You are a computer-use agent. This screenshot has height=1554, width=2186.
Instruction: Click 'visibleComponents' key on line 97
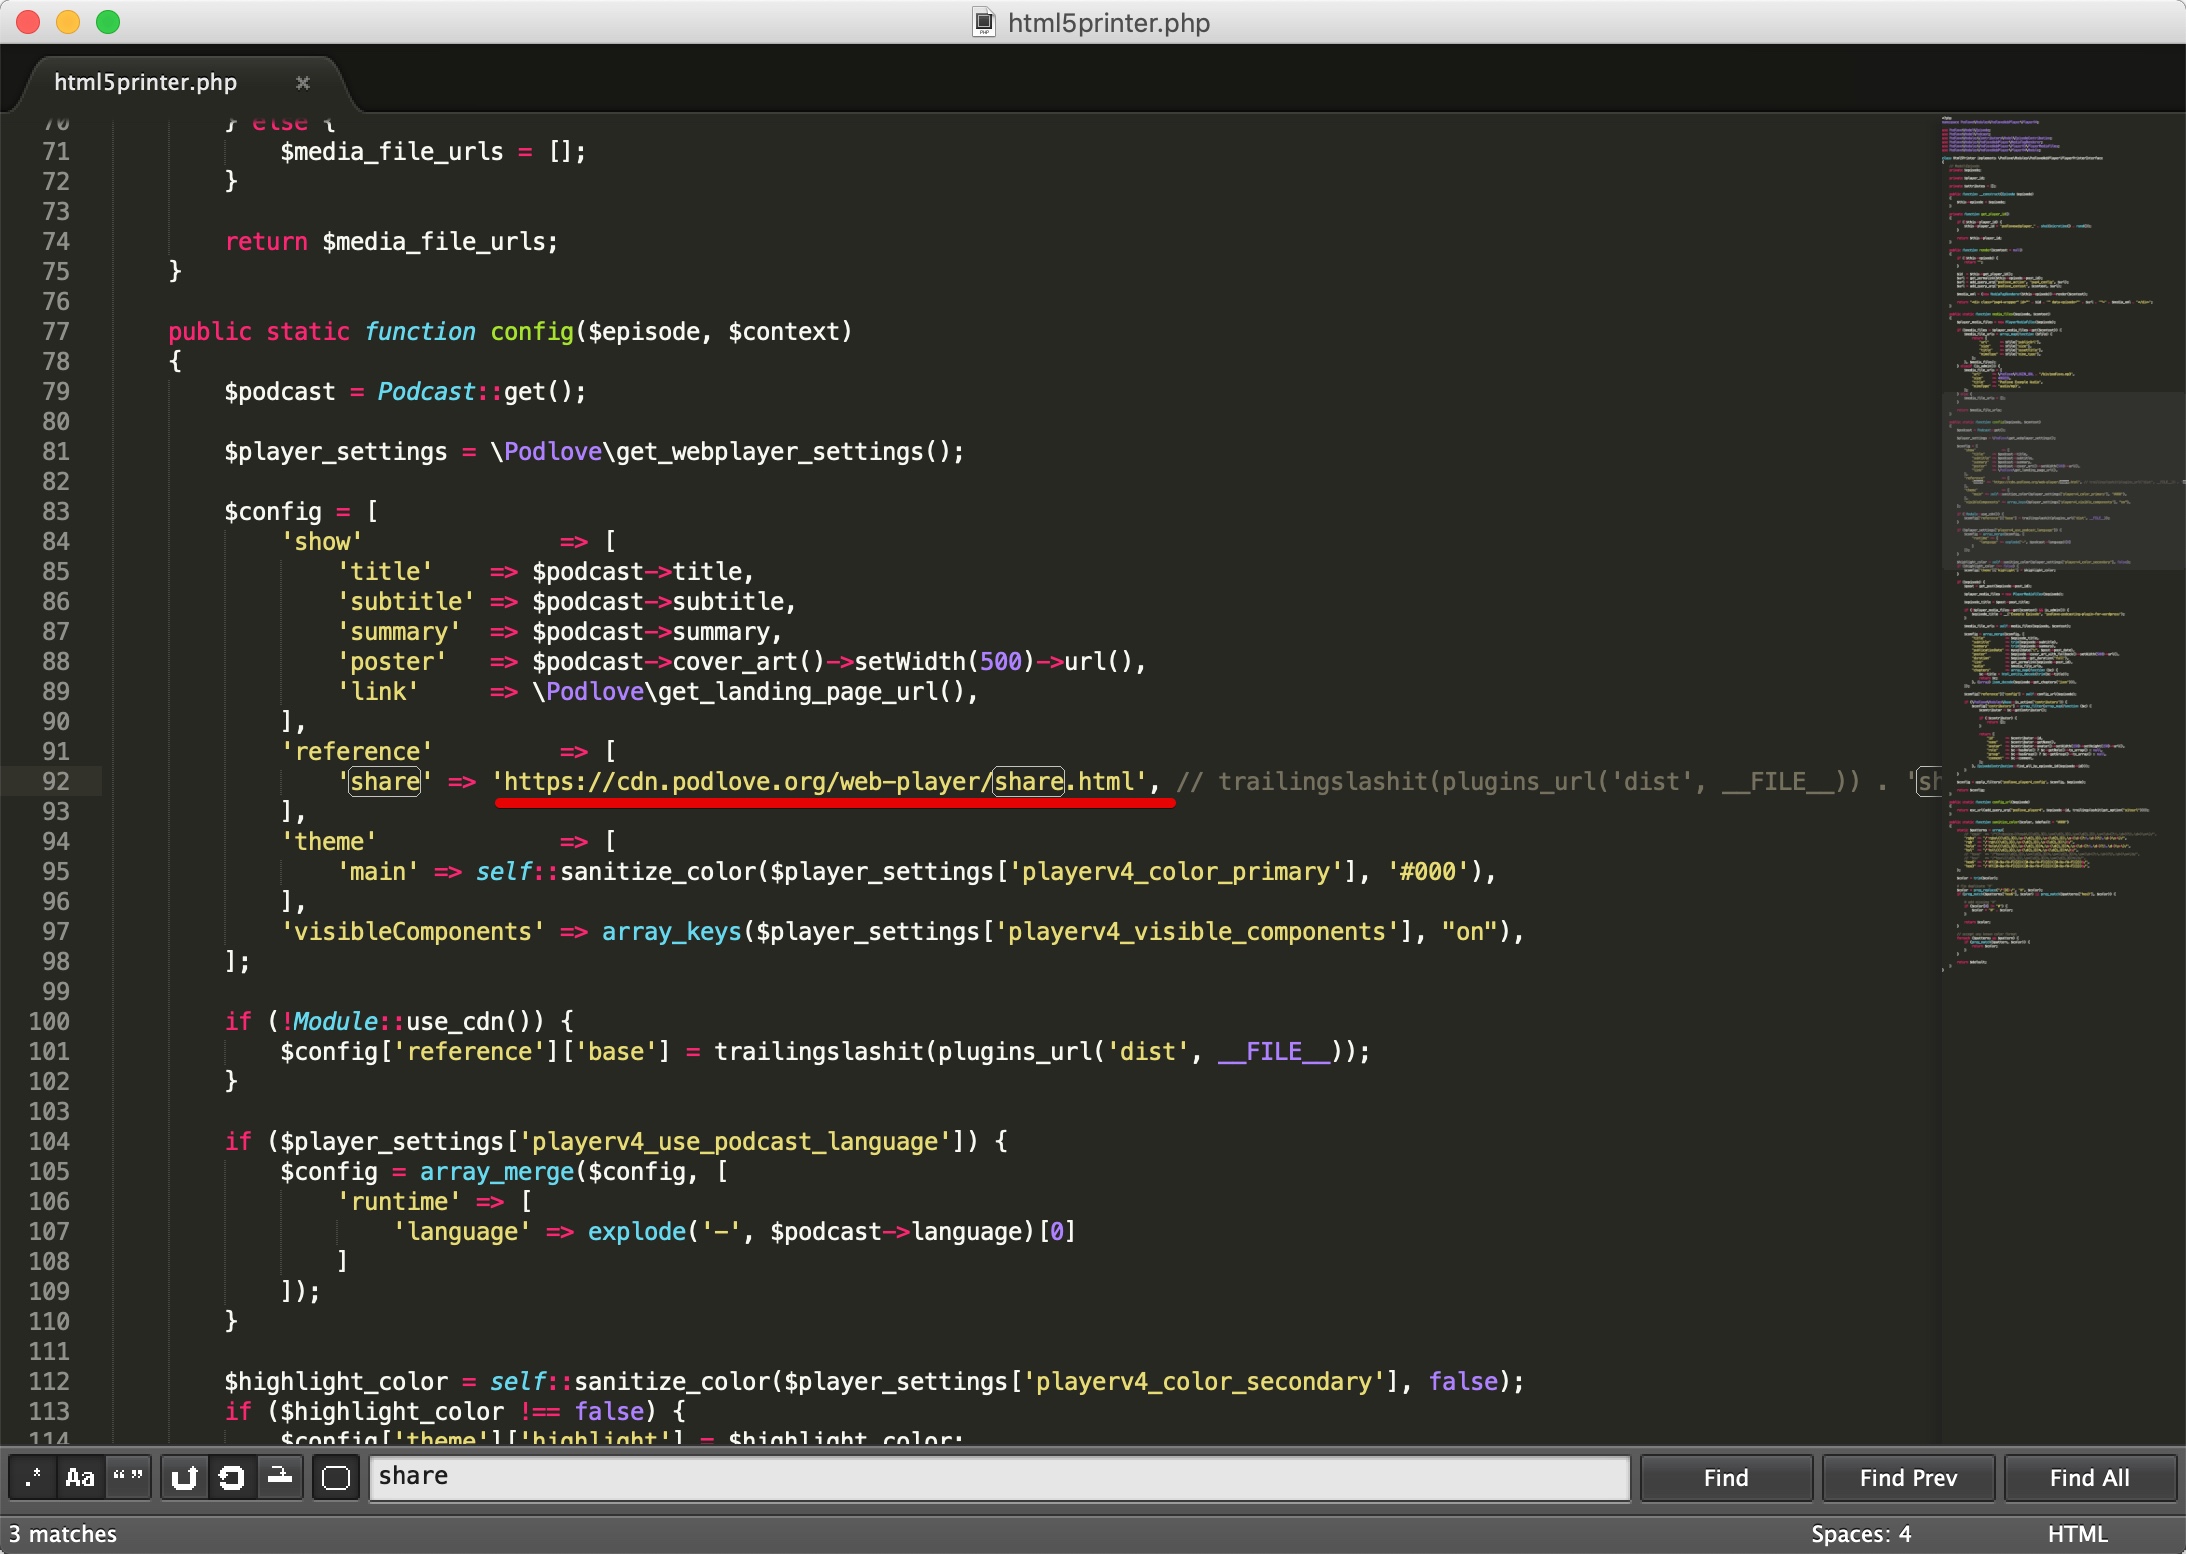click(x=413, y=931)
